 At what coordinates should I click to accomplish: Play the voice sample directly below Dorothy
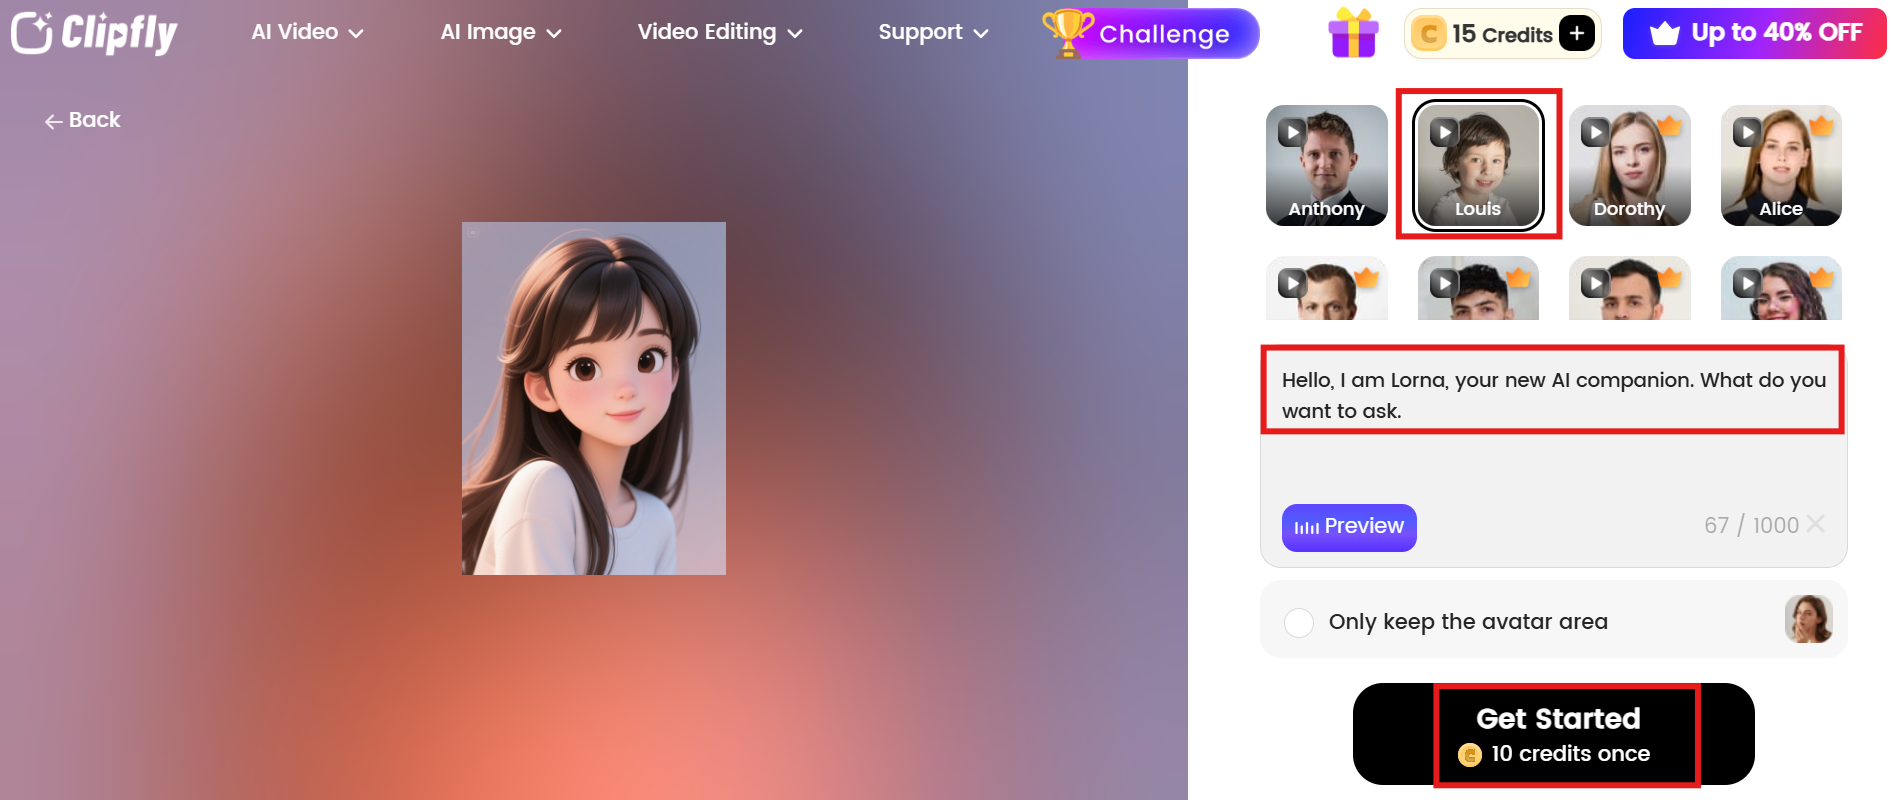click(x=1595, y=284)
